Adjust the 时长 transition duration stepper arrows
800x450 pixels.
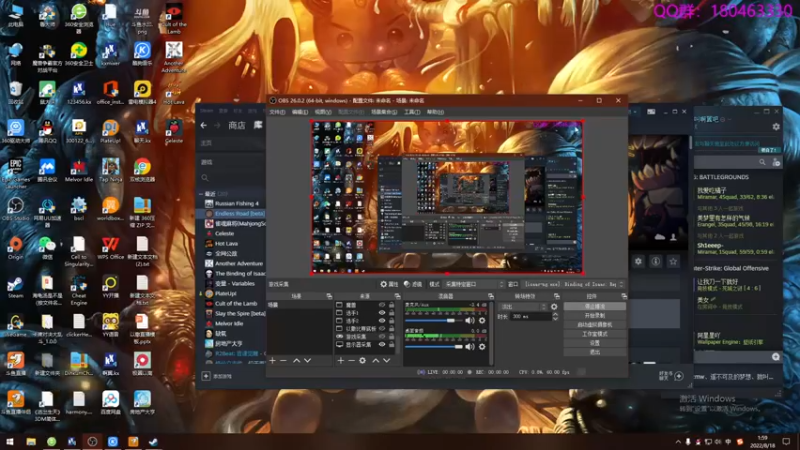[555, 316]
